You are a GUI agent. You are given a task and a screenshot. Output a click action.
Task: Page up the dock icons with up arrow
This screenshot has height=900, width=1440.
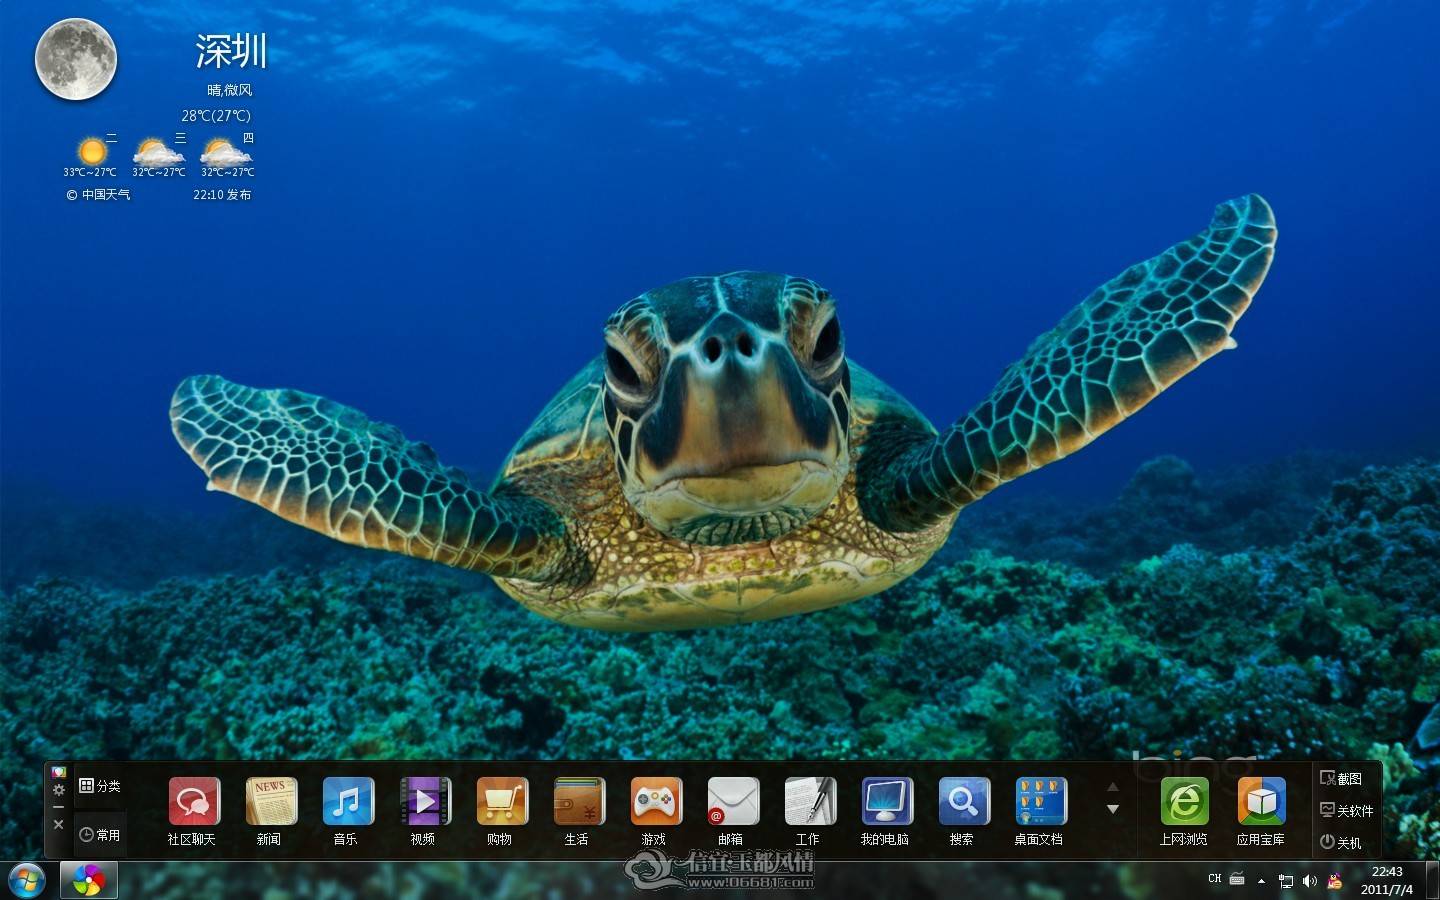point(1113,787)
